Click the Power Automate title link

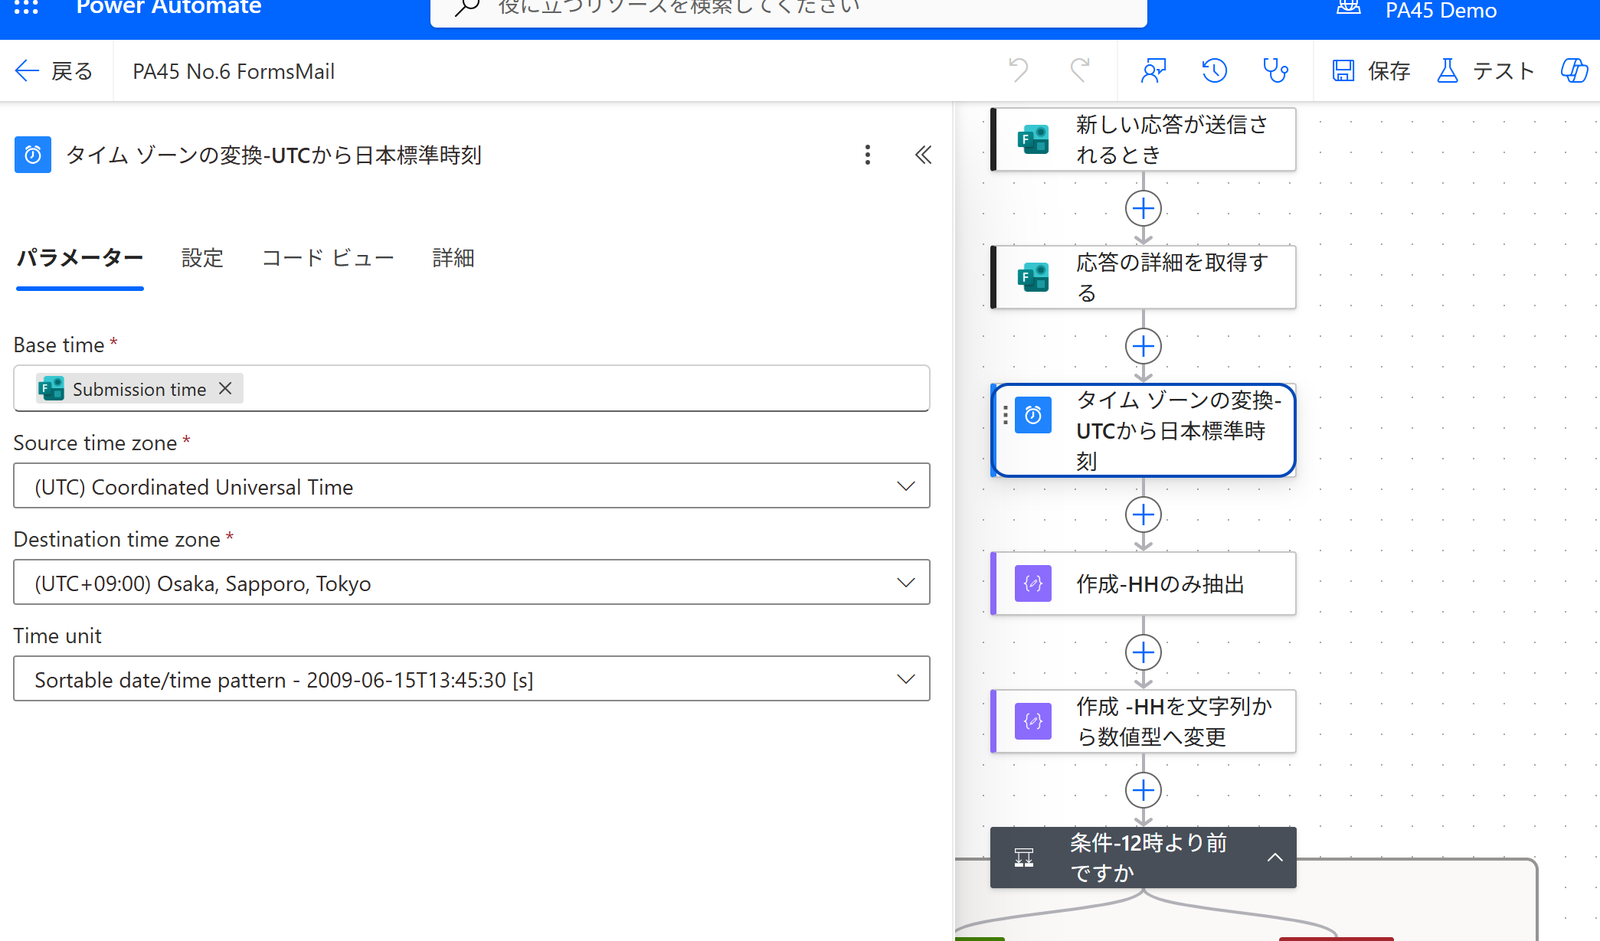click(169, 8)
